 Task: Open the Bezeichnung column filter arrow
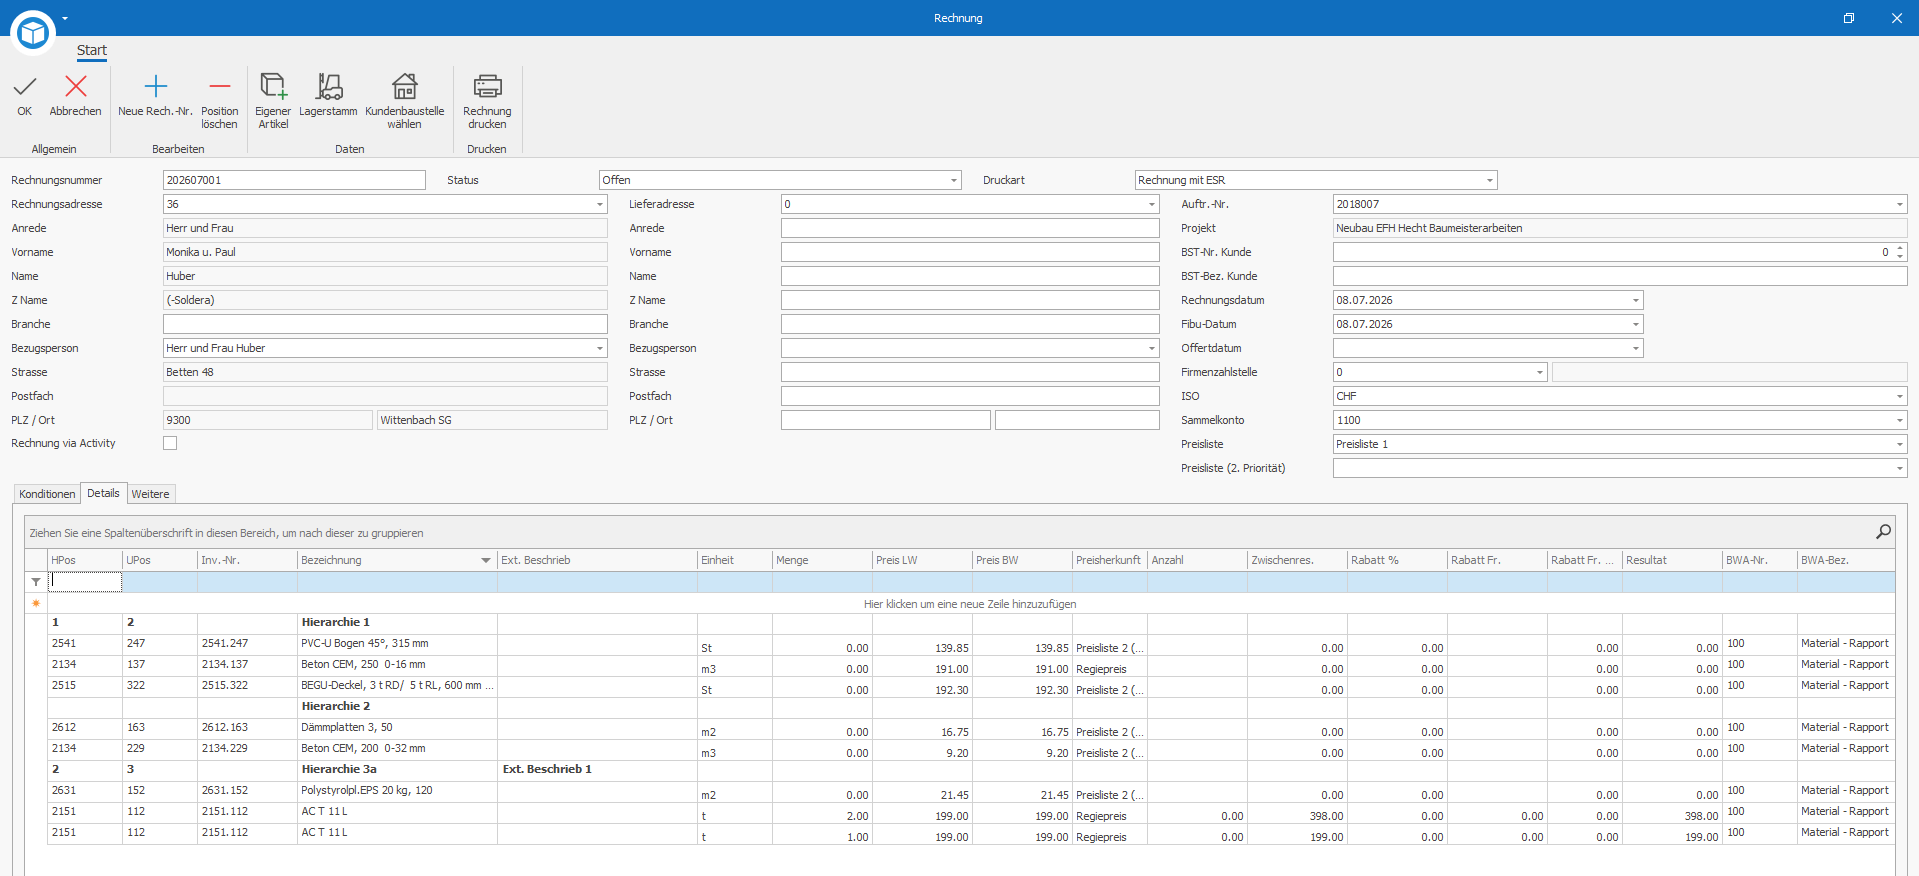coord(486,560)
